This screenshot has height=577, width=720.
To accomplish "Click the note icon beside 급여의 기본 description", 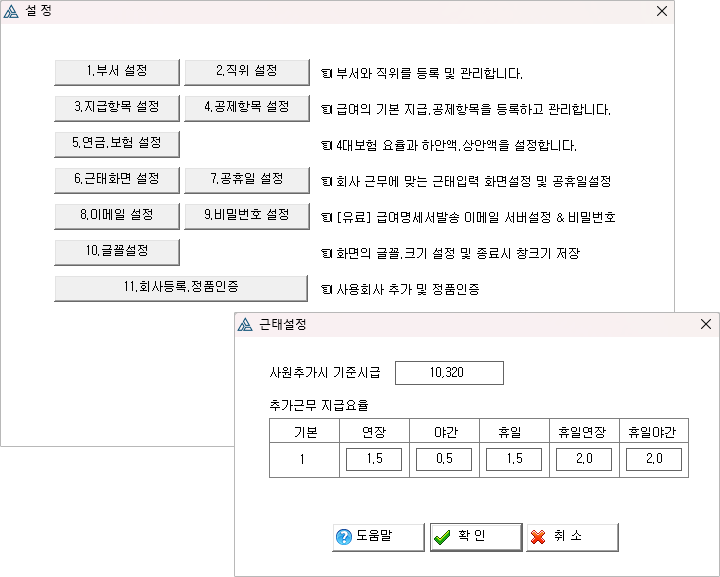I will [326, 110].
